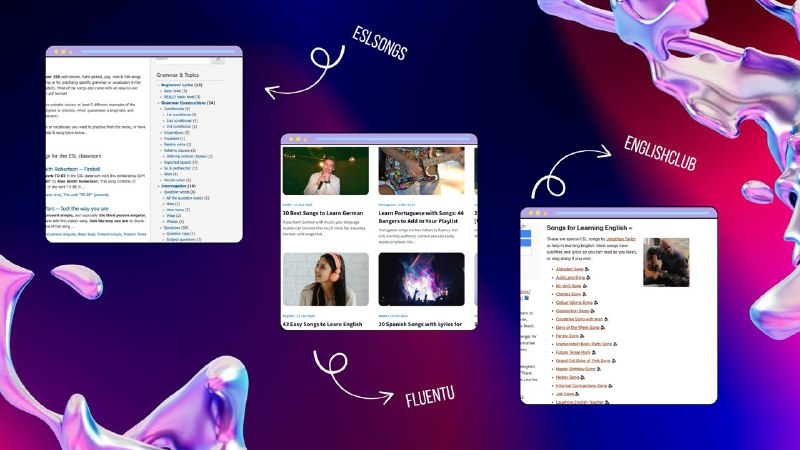Open the 'Future Tense Rock' link
The image size is (800, 450).
coord(573,352)
